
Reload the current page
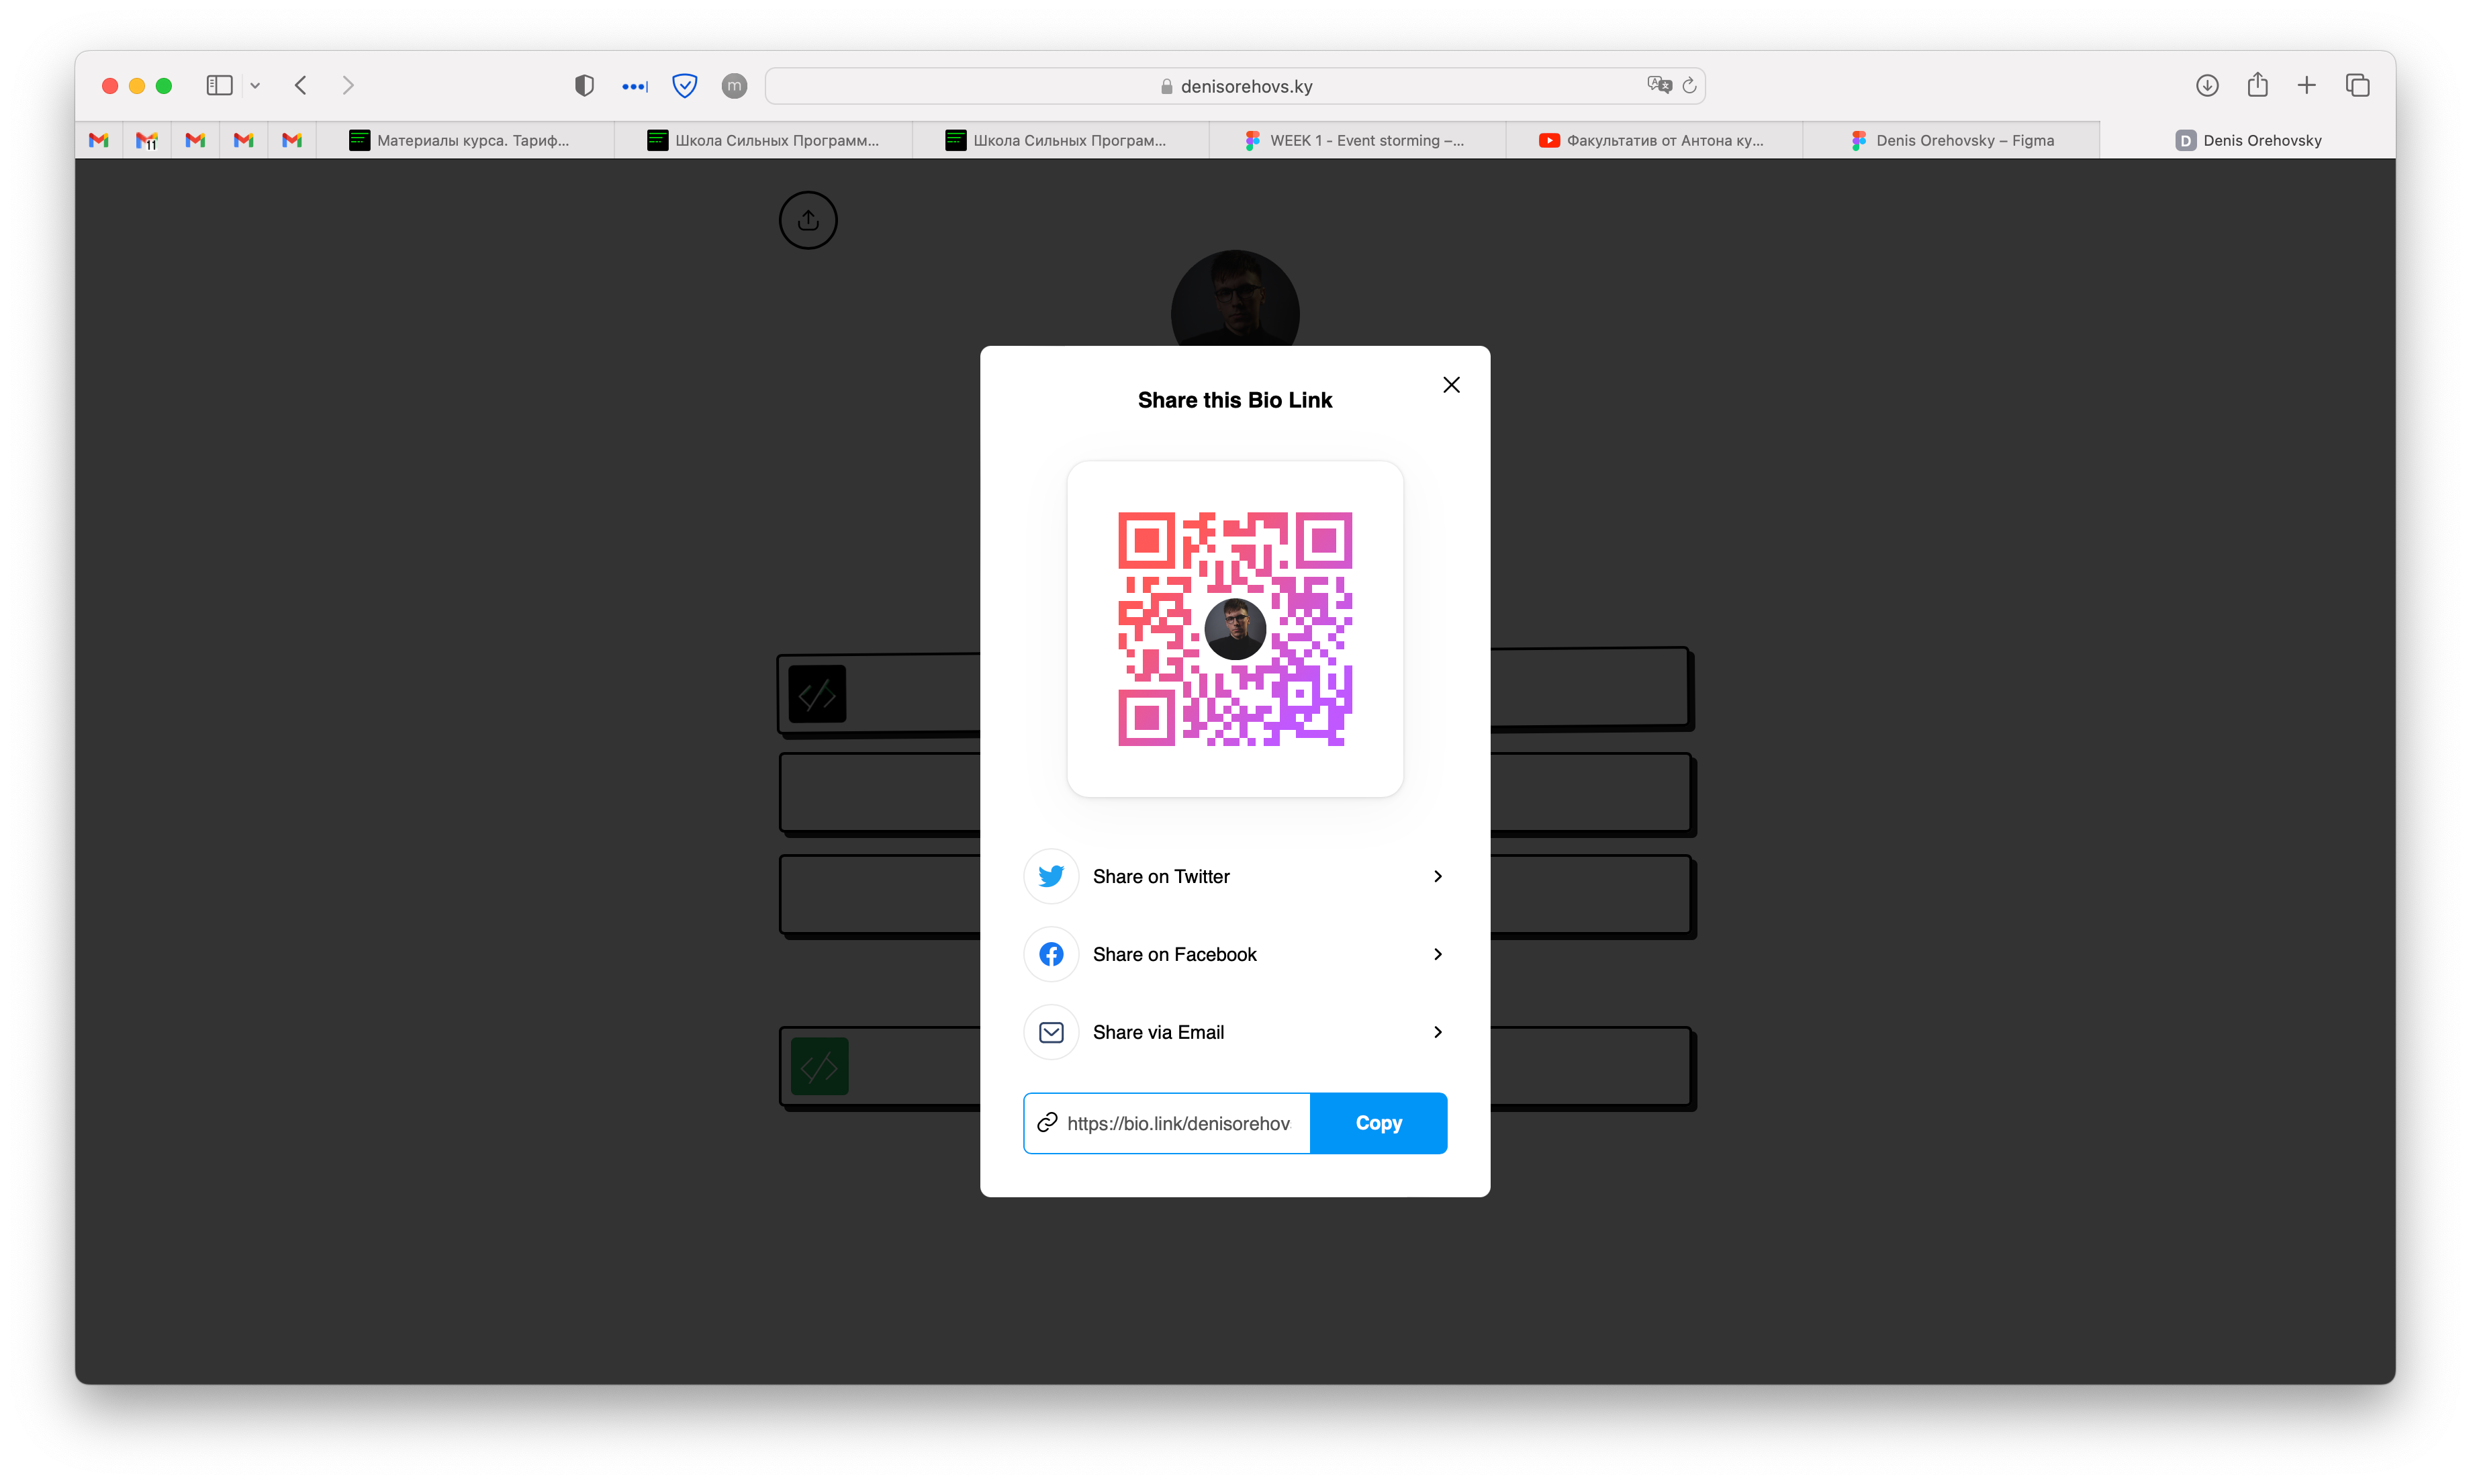(1689, 86)
